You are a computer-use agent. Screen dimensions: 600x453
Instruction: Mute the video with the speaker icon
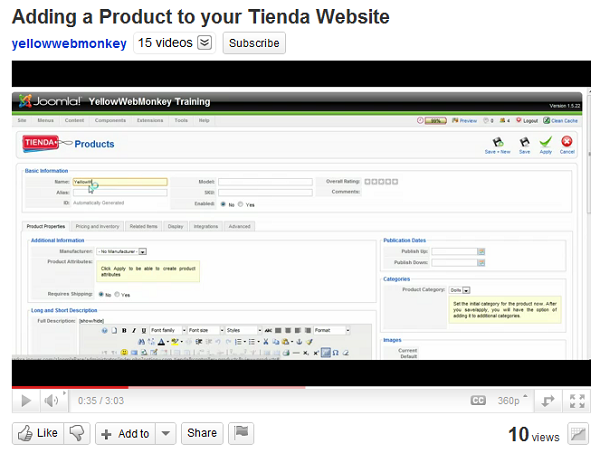(x=51, y=401)
